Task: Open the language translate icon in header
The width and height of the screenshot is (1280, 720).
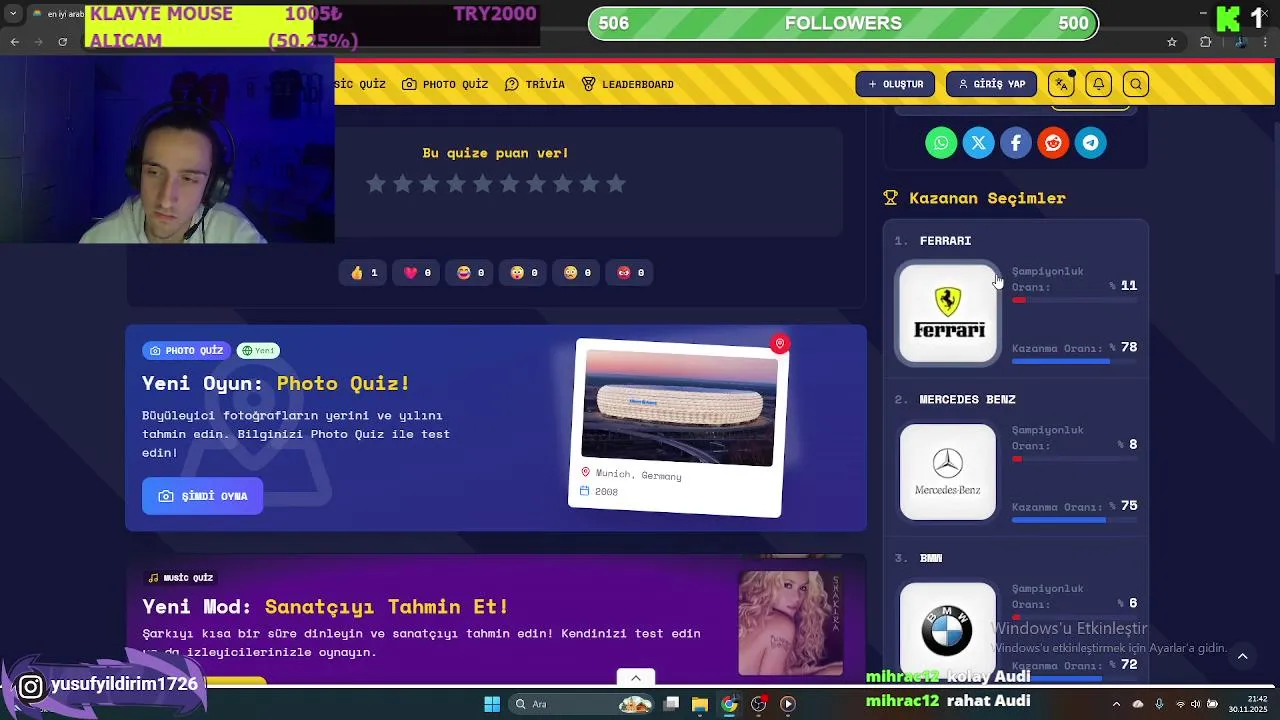Action: pos(1061,84)
